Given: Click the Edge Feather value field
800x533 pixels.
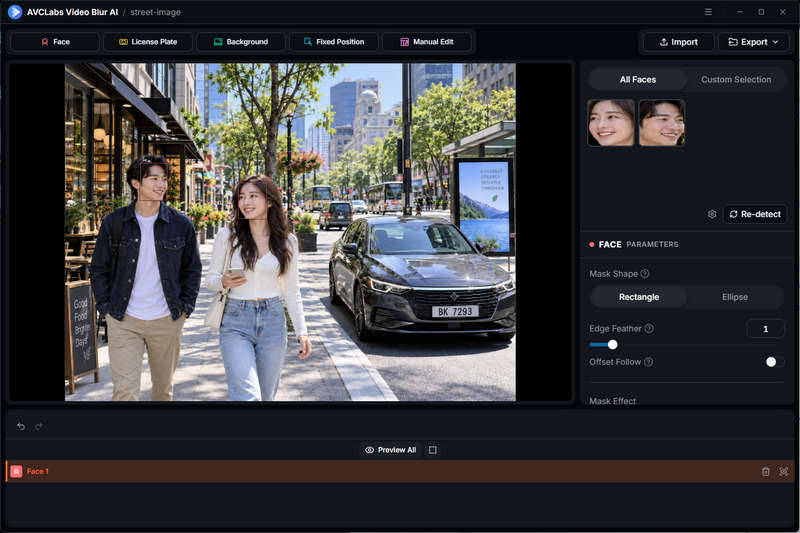Looking at the screenshot, I should coord(765,329).
